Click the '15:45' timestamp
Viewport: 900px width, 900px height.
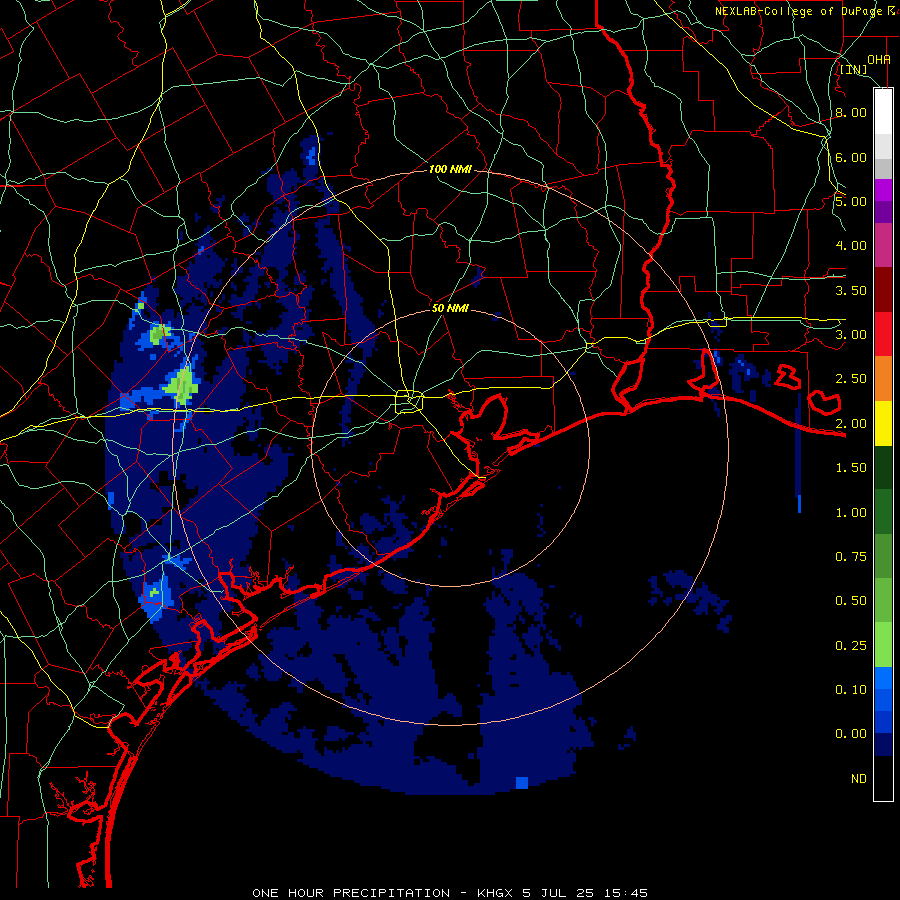(626, 893)
